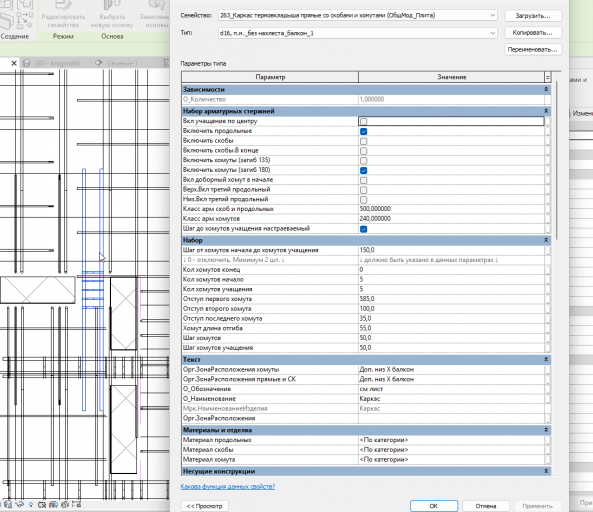Open the Тип type dropdown

[492, 33]
